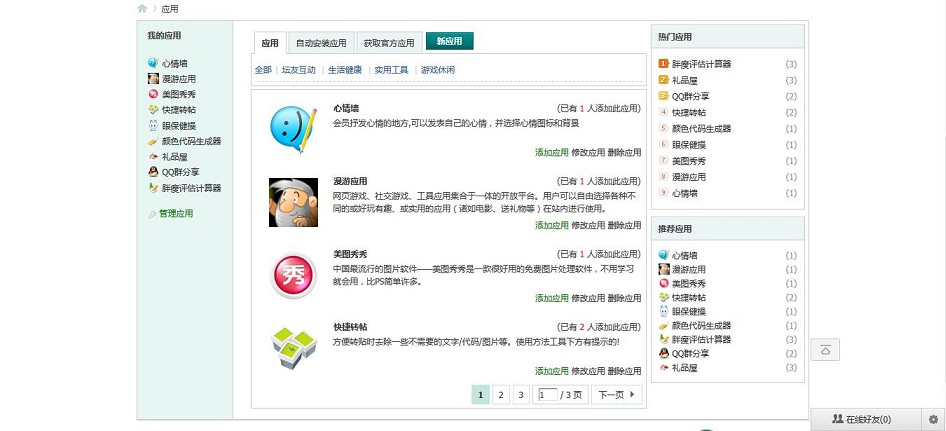Click 删除应用 for 快捷转帖

tap(624, 371)
